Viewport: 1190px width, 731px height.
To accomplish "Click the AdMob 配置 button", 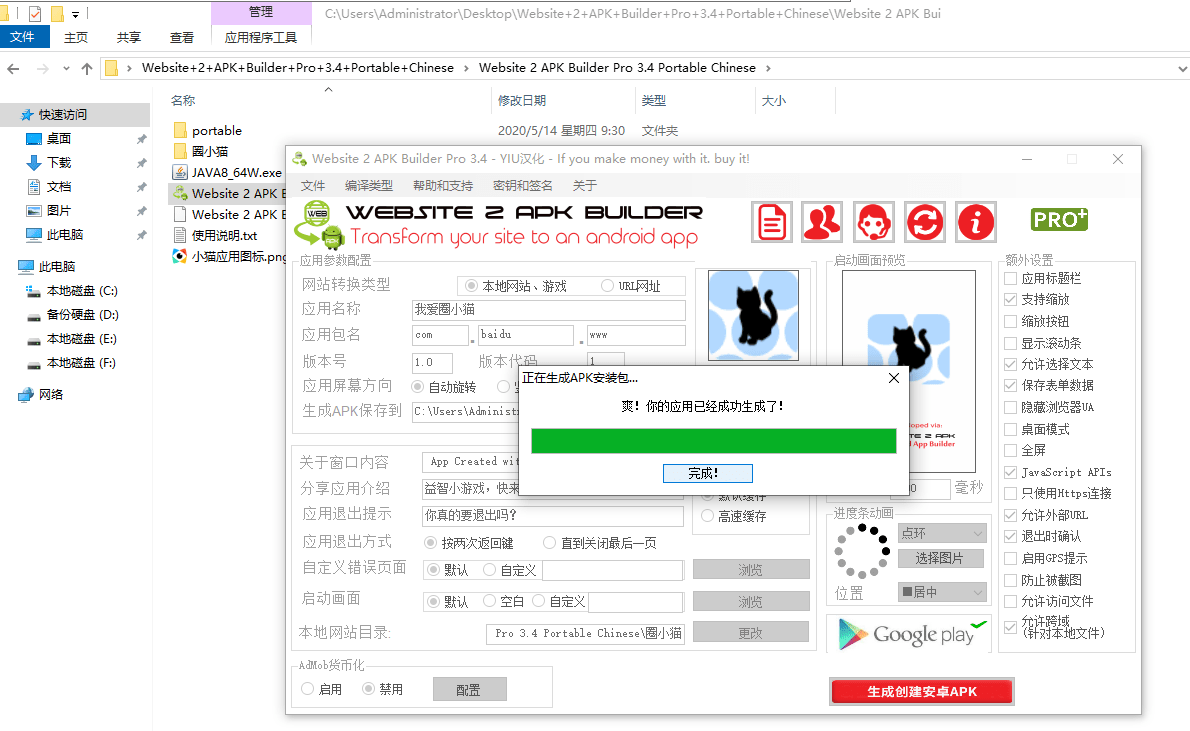I will tap(469, 689).
